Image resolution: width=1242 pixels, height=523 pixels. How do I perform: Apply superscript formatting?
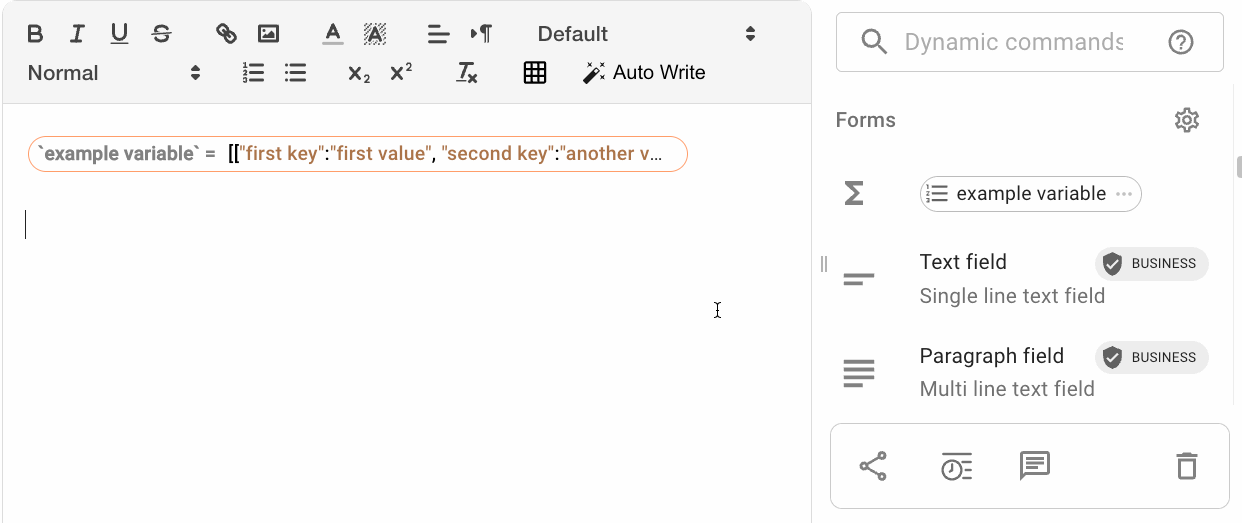[401, 73]
